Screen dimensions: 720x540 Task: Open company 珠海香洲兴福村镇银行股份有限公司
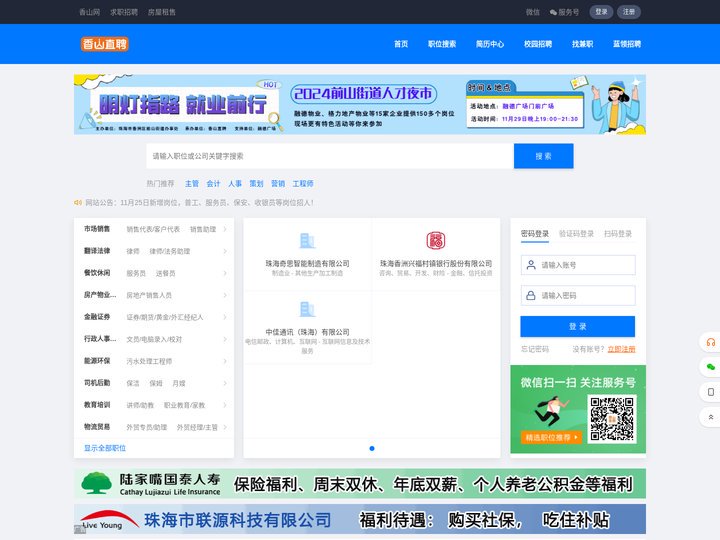point(436,264)
